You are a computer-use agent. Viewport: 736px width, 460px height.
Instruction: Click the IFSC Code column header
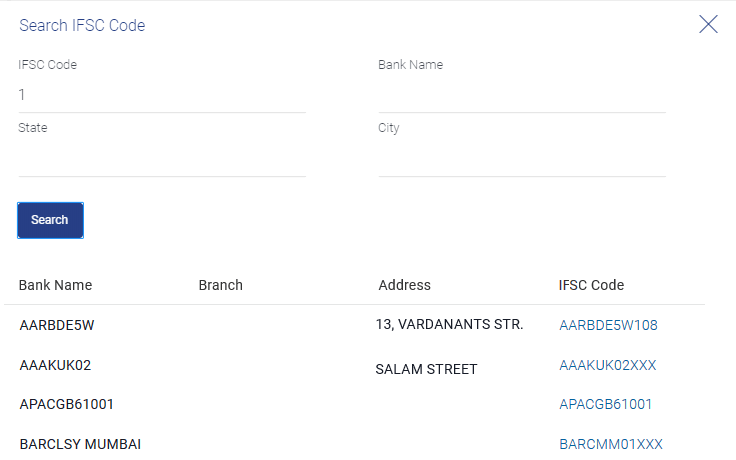click(x=591, y=285)
